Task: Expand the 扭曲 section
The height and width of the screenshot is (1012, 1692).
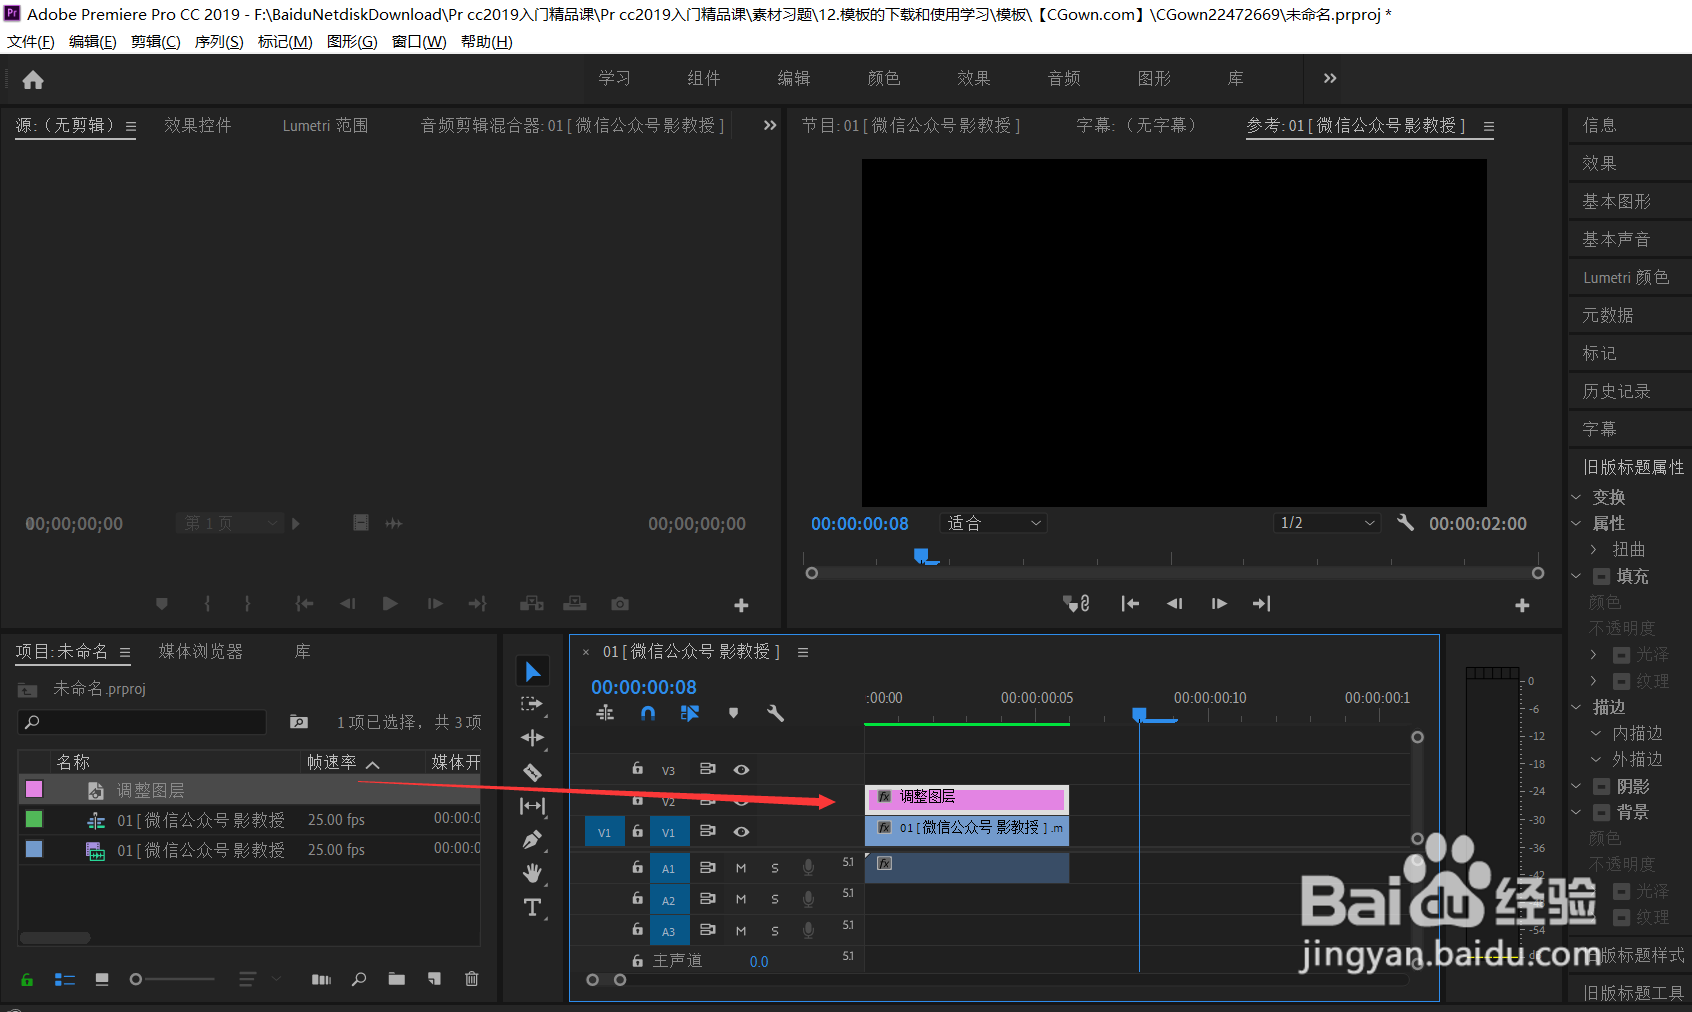Action: click(1594, 549)
